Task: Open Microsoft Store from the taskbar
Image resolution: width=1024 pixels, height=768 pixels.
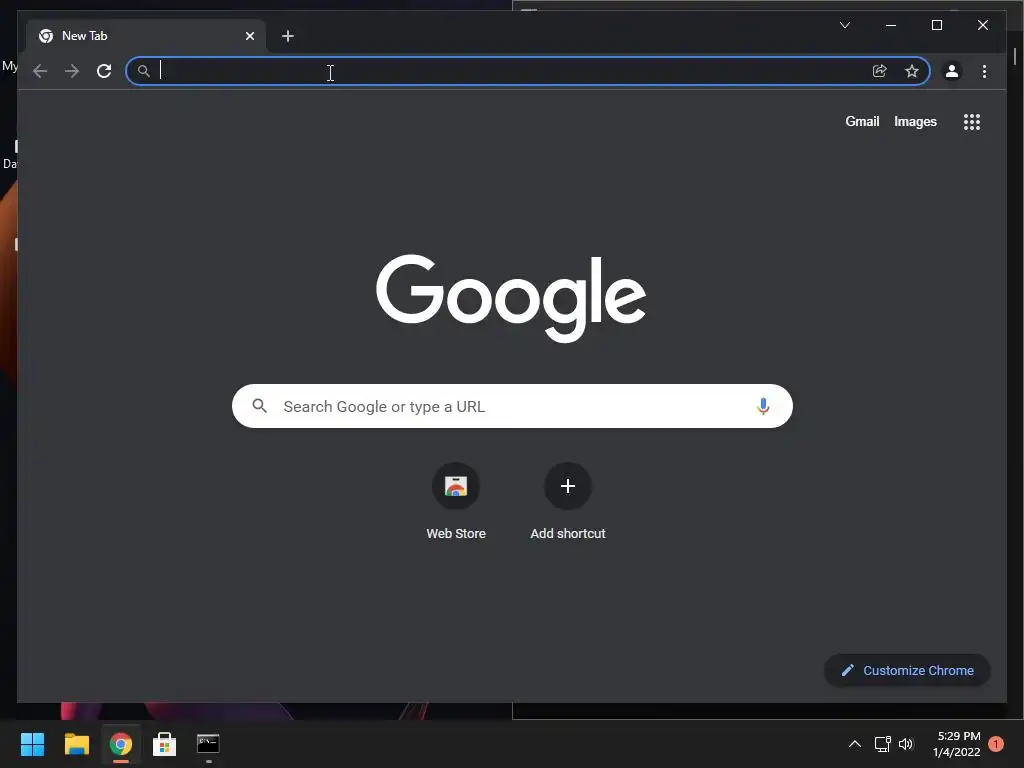Action: 165,744
